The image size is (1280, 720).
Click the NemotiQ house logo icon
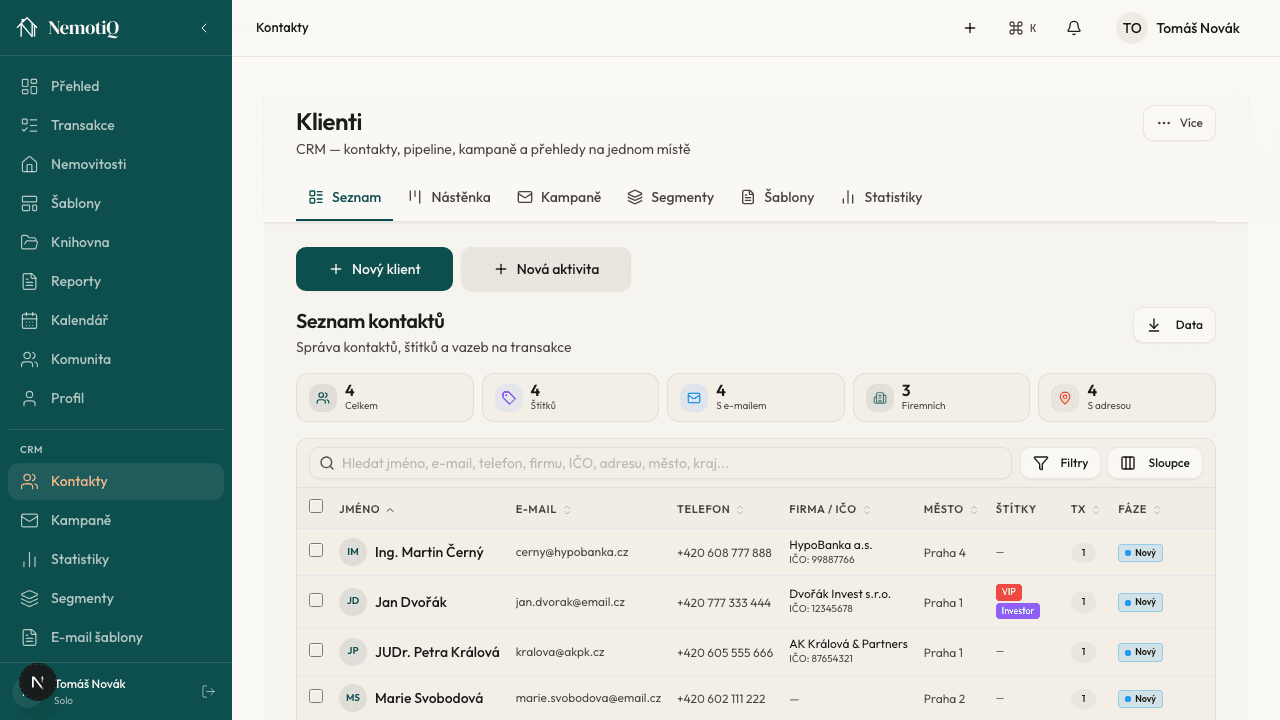[x=27, y=28]
